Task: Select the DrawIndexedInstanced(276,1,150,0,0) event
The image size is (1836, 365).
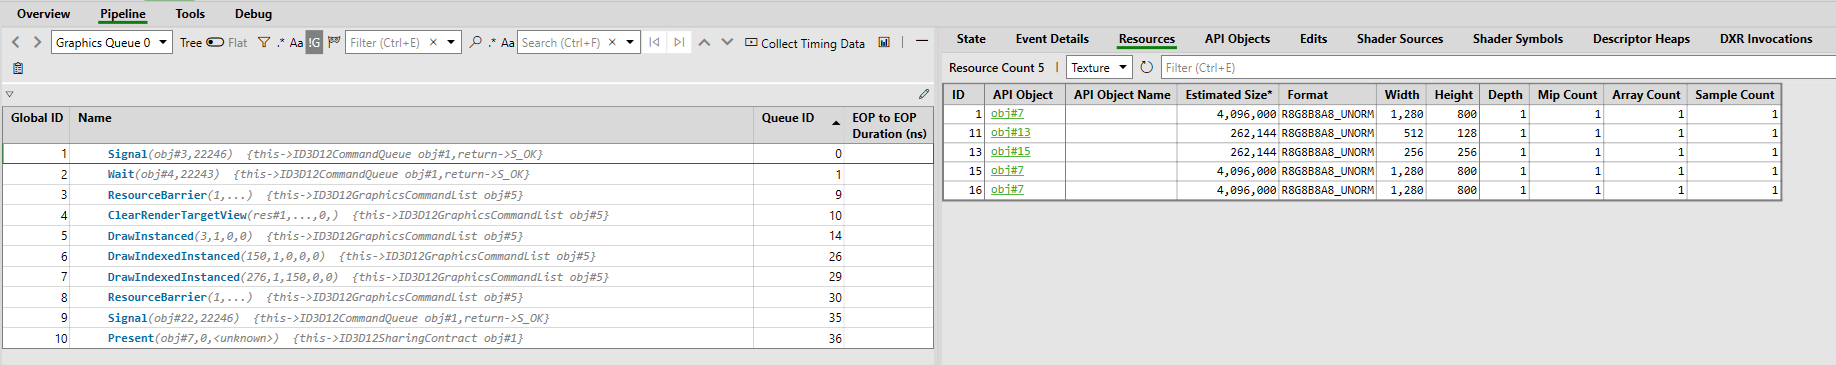Action: 467,277
